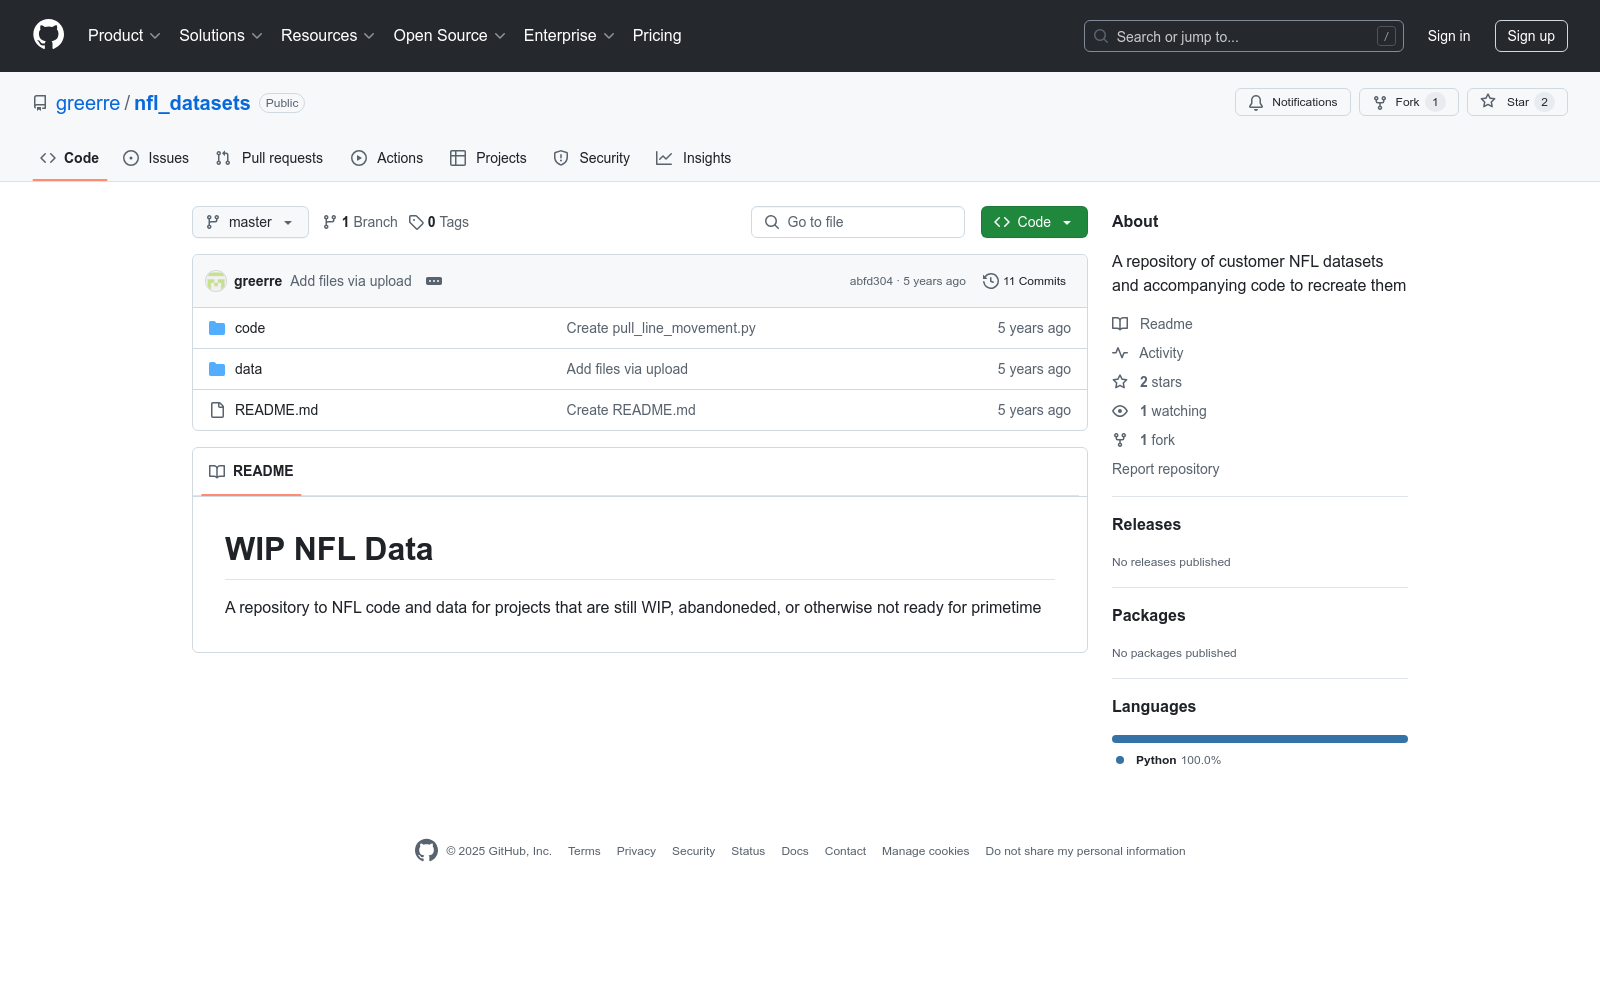Open the code folder

pyautogui.click(x=250, y=328)
